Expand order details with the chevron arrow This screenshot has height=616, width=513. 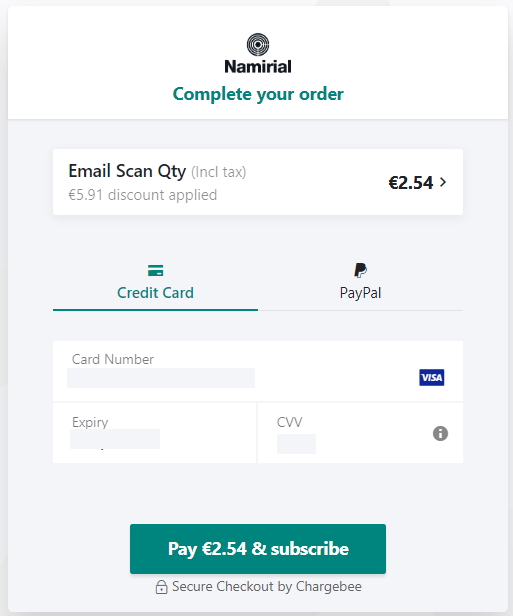coord(443,182)
